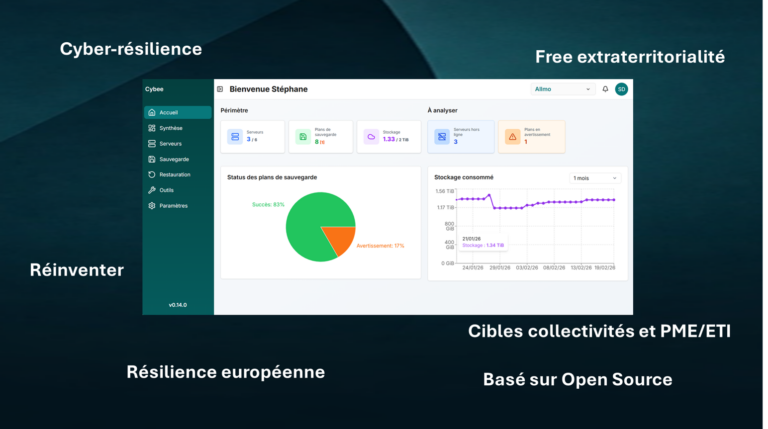Expand the Allmo organization dropdown

[563, 89]
